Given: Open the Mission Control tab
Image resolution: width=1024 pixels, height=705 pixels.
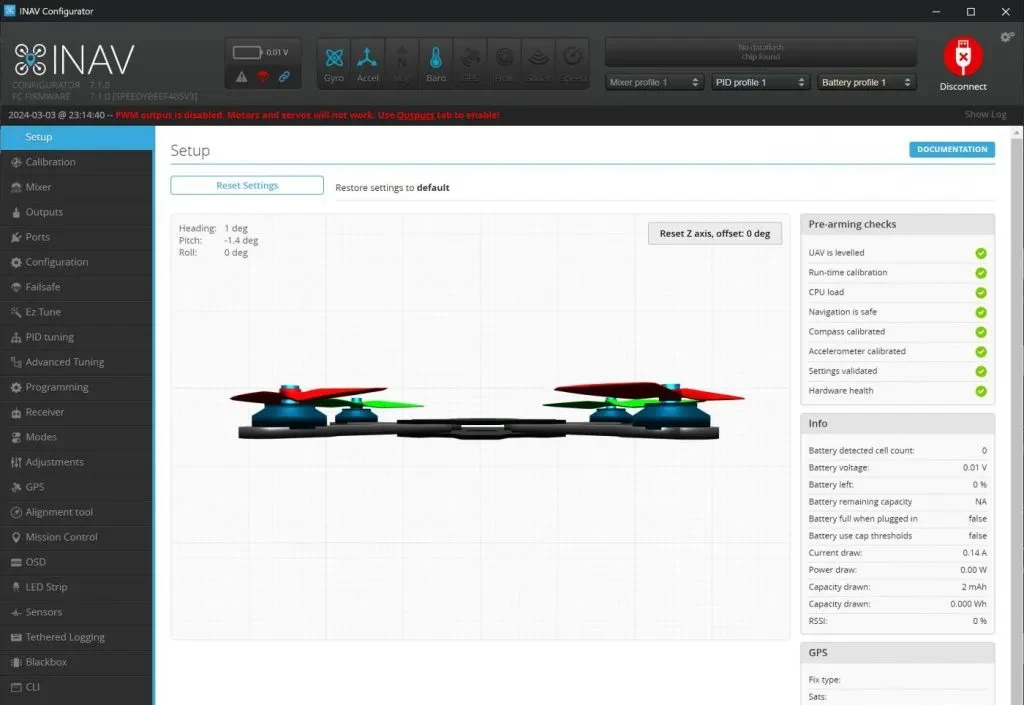Looking at the screenshot, I should (77, 537).
